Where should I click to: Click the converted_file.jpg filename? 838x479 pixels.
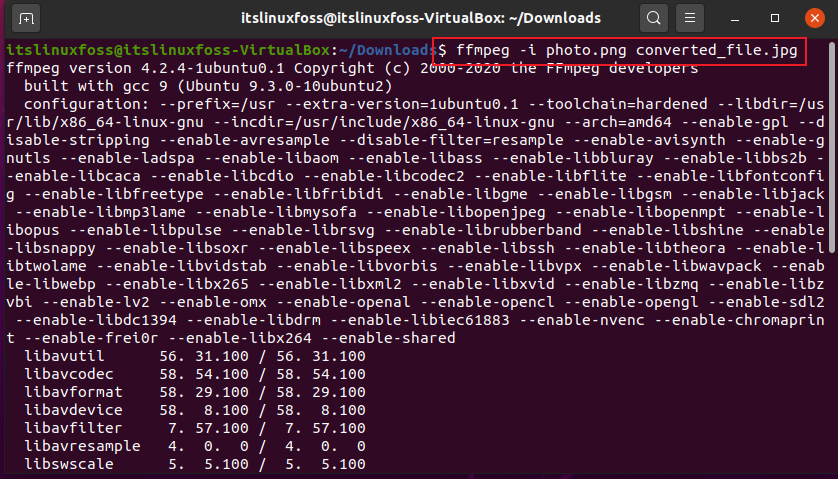(x=716, y=51)
